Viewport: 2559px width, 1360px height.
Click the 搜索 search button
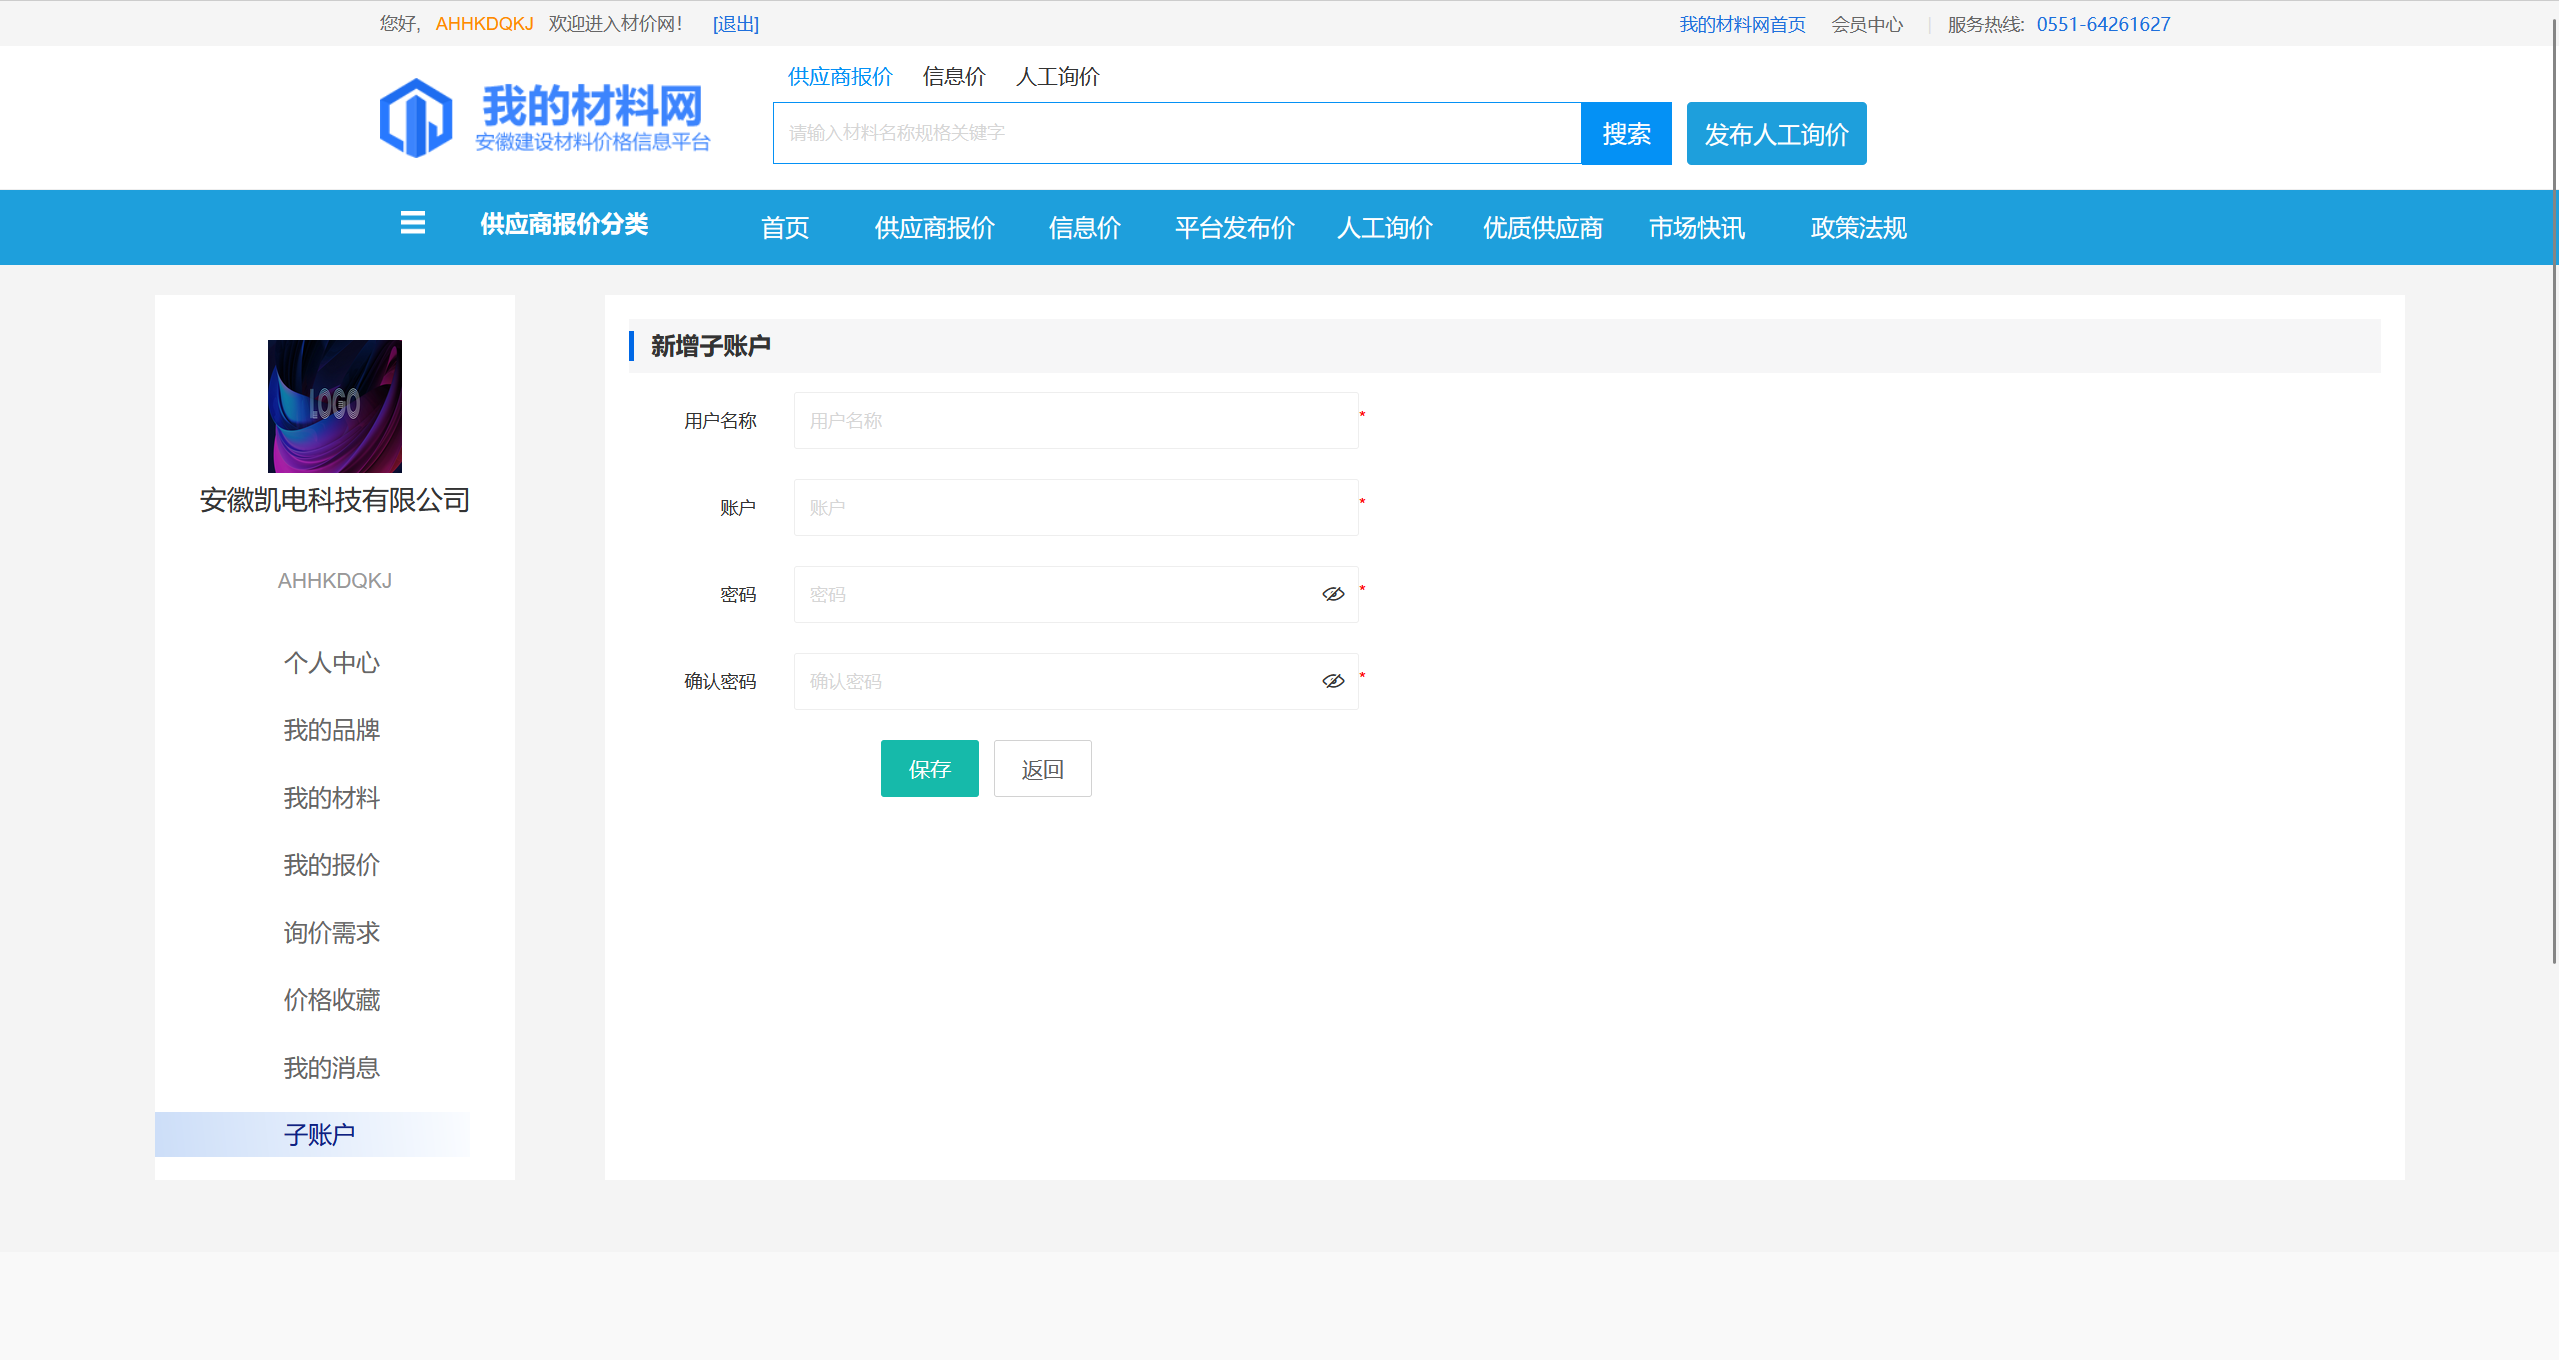pos(1625,133)
